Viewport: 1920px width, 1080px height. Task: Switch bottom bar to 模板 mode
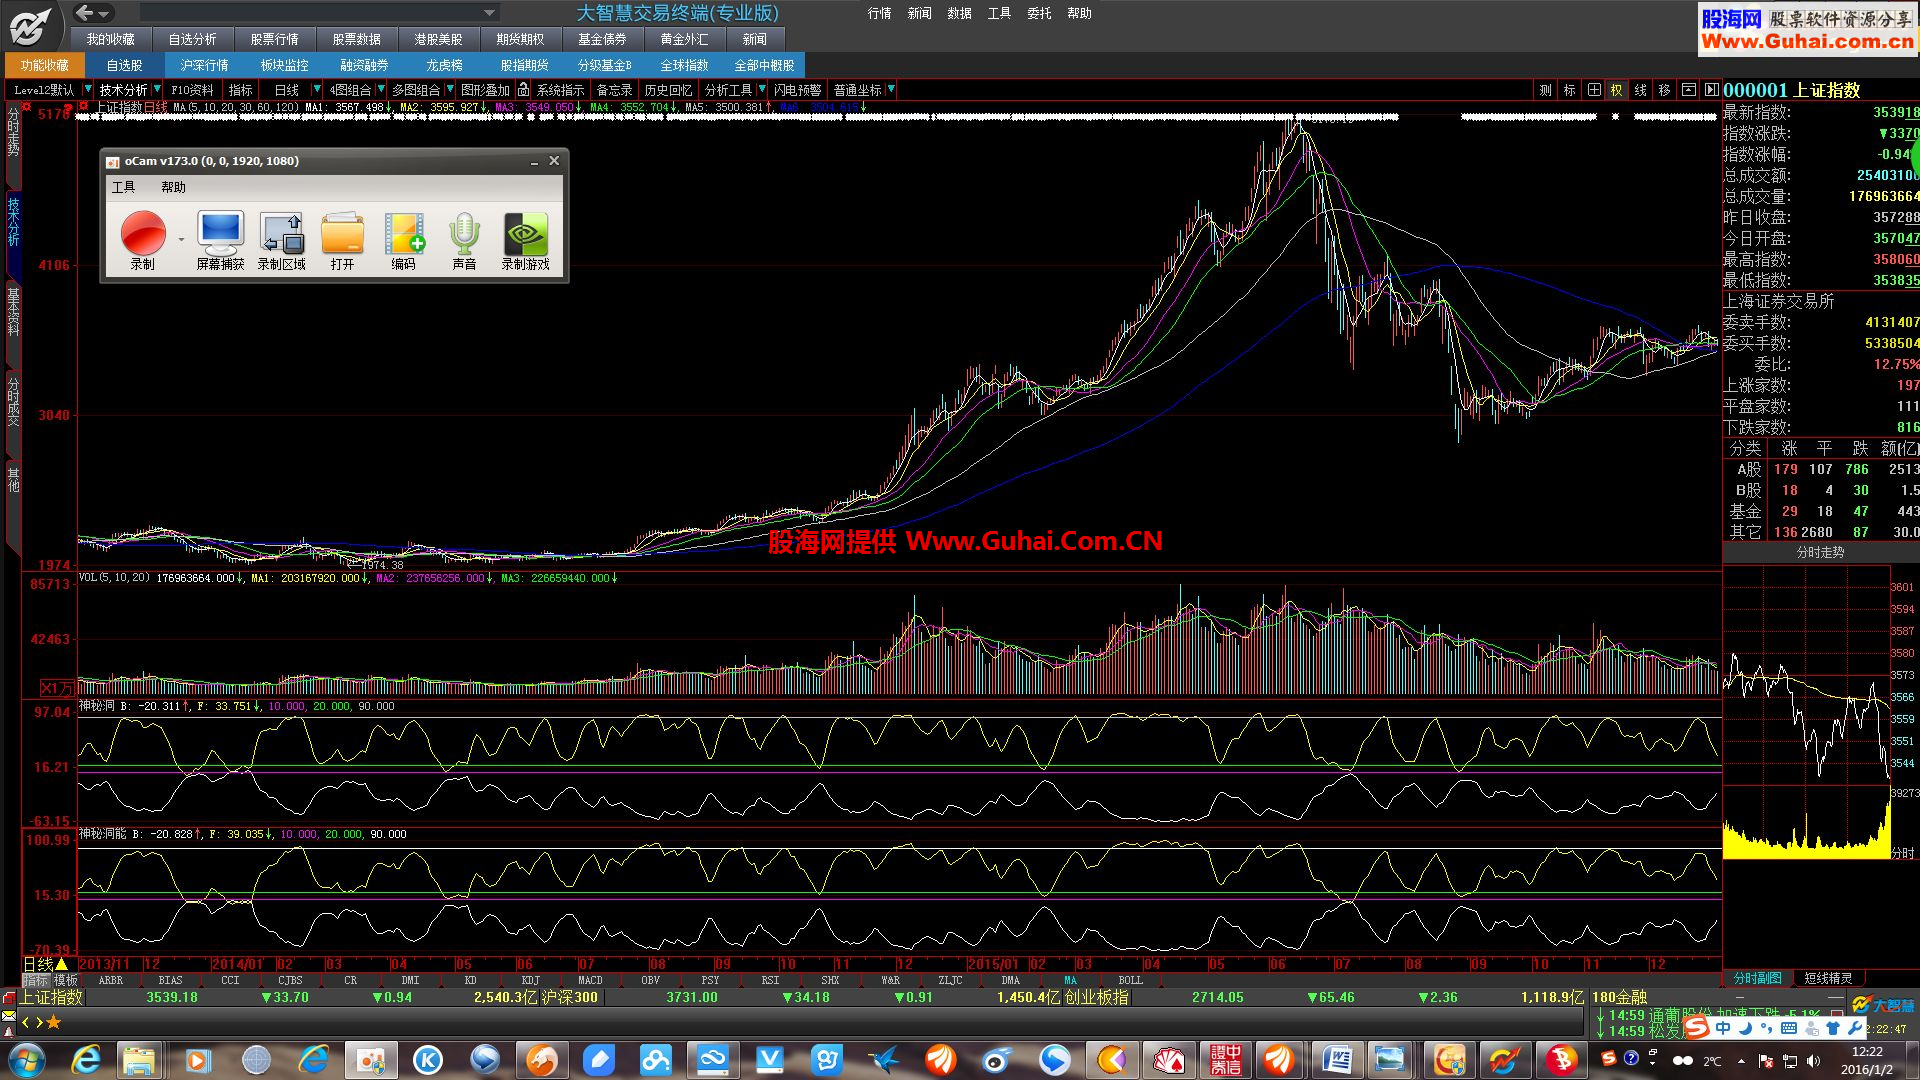[x=66, y=980]
